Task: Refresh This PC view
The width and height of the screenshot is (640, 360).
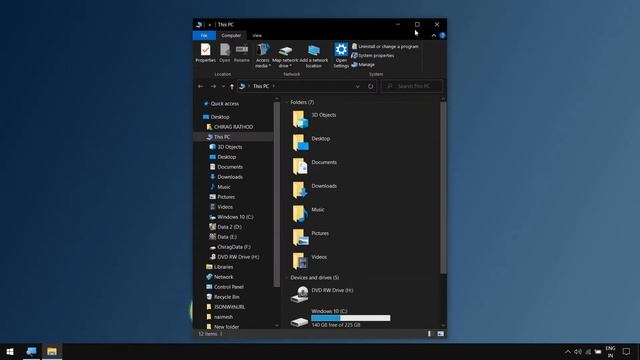Action: coord(370,86)
